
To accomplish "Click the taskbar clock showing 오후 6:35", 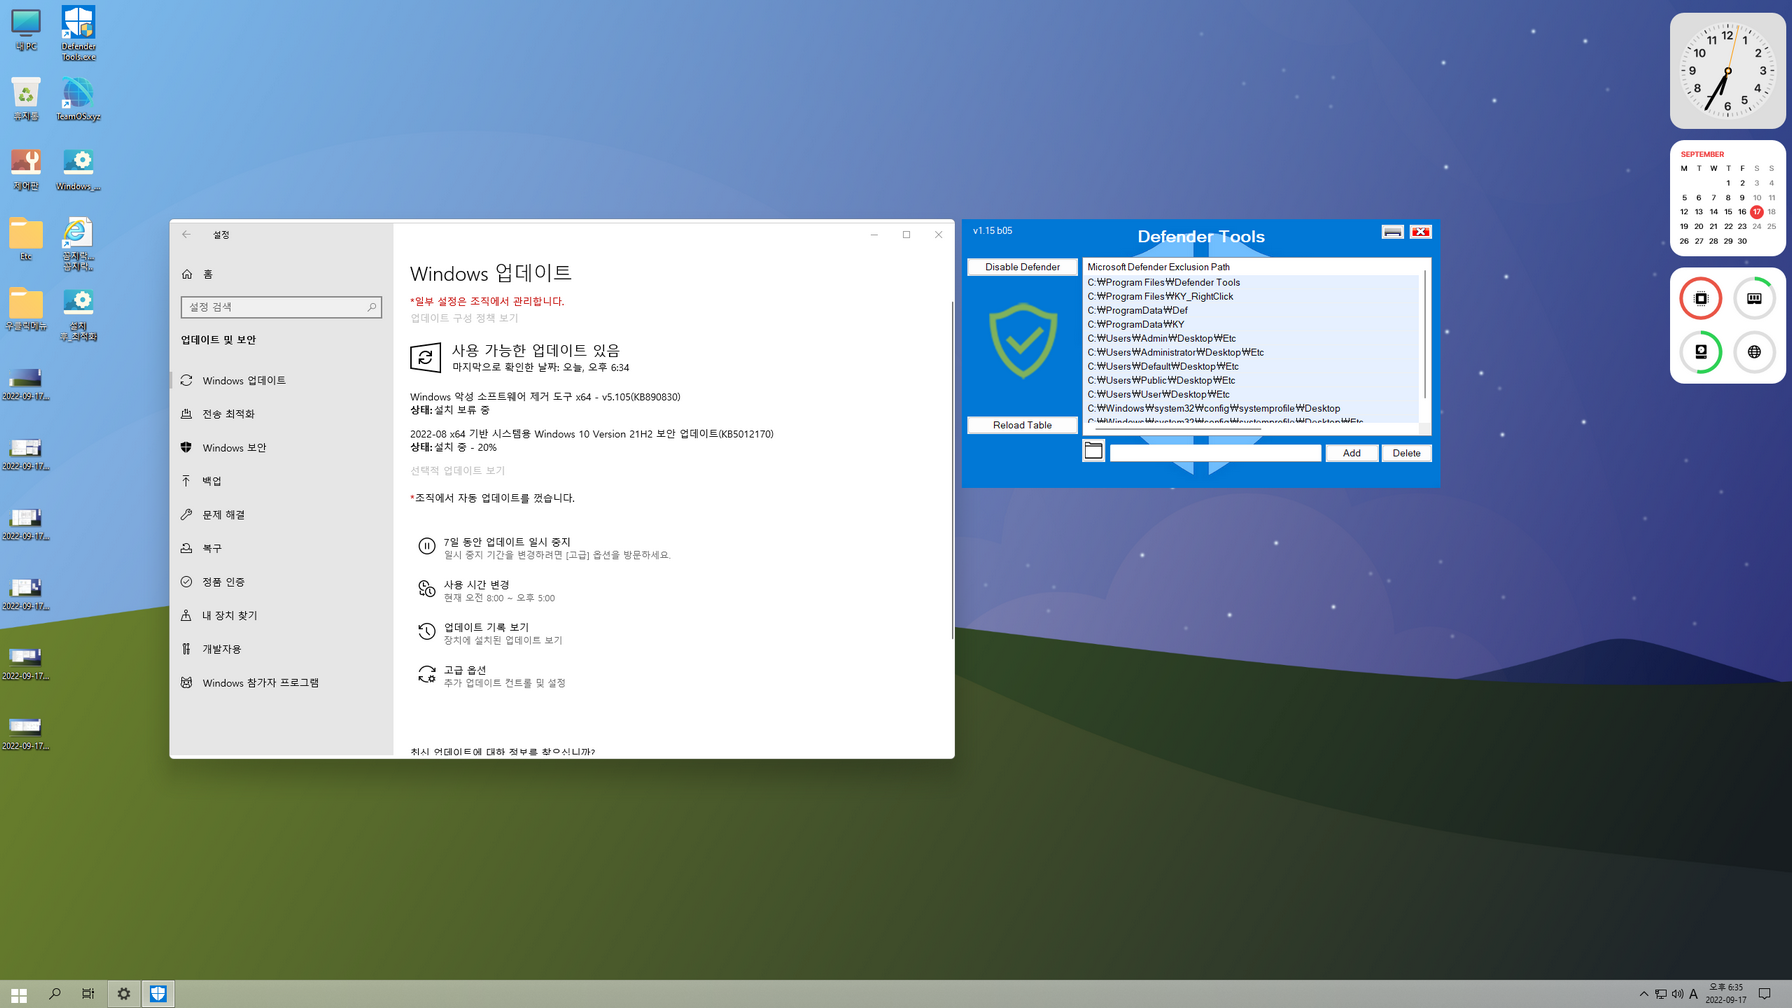I will click(1726, 994).
